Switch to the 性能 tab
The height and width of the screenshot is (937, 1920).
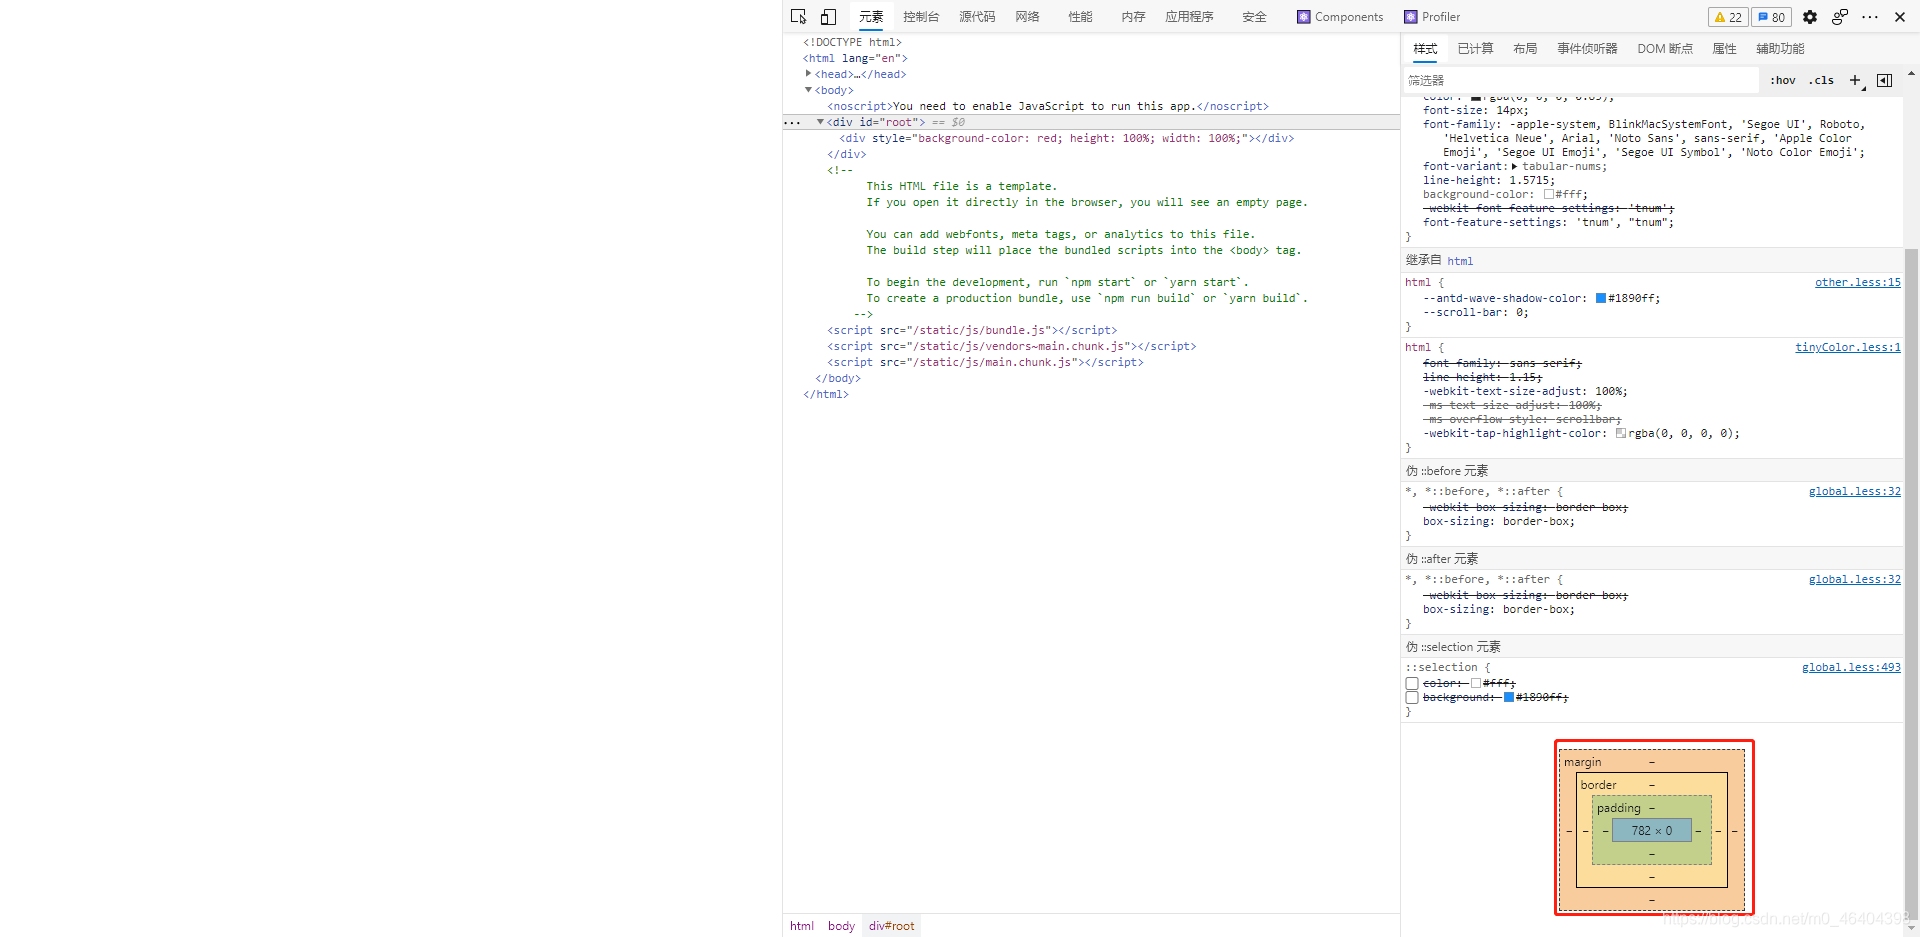click(1080, 17)
